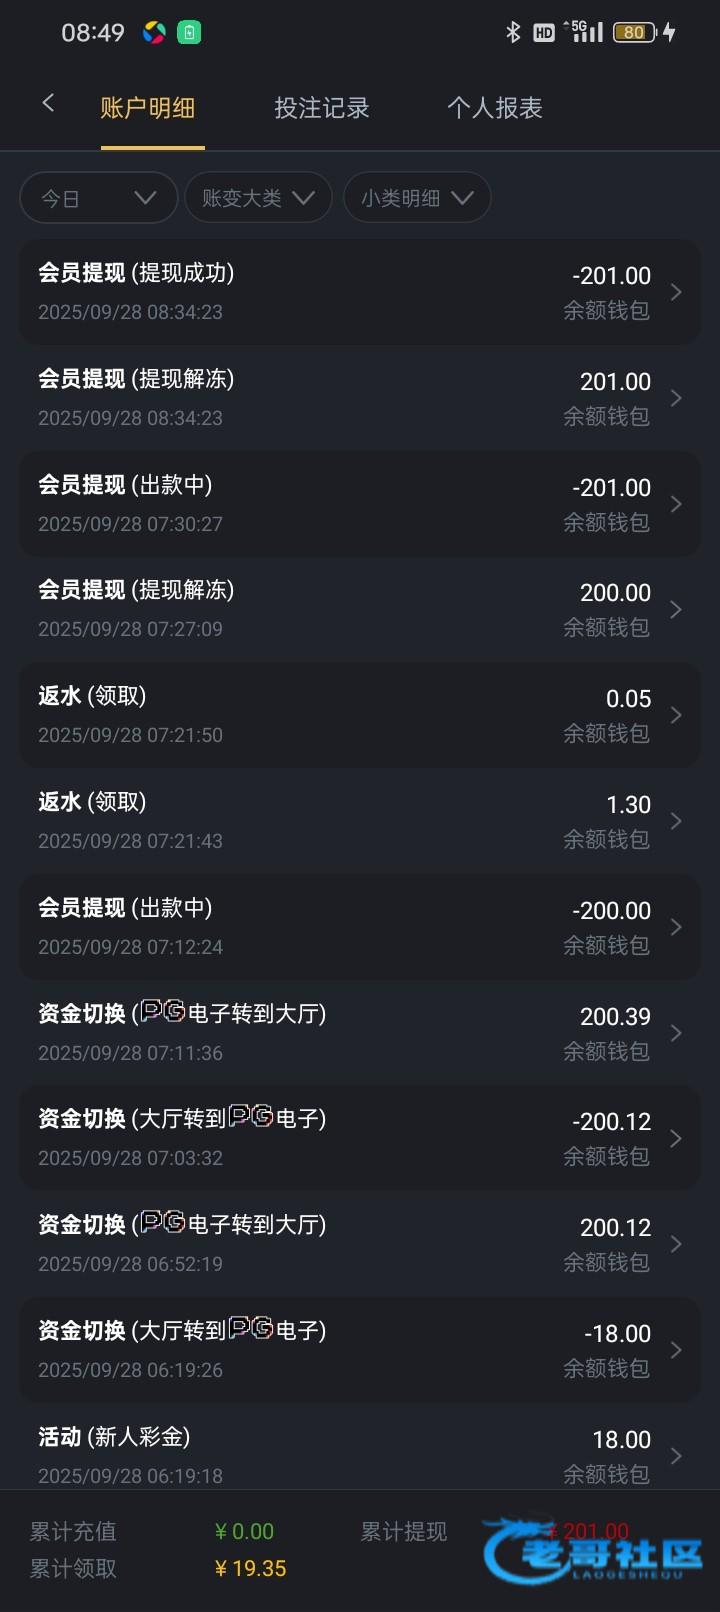Tap the 5G signal strength icon

coord(584,32)
